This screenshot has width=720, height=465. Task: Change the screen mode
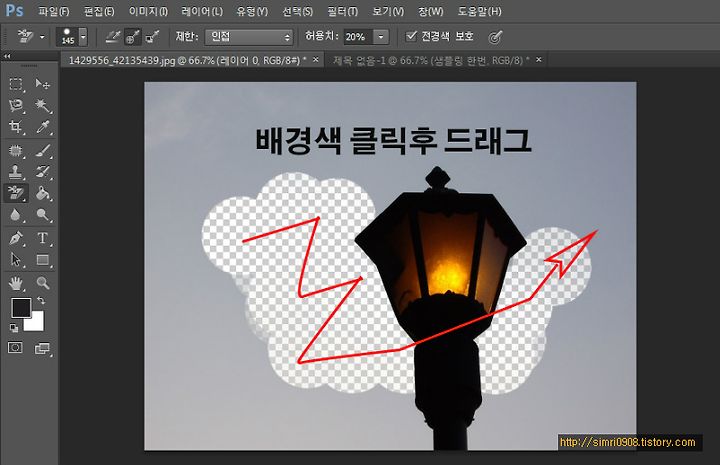tap(43, 348)
